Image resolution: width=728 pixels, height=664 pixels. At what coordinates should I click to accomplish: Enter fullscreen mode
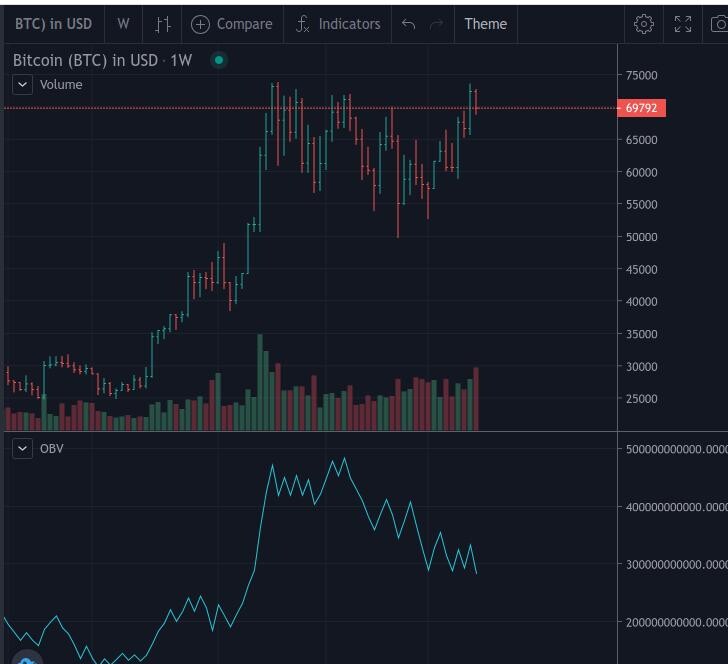click(683, 24)
